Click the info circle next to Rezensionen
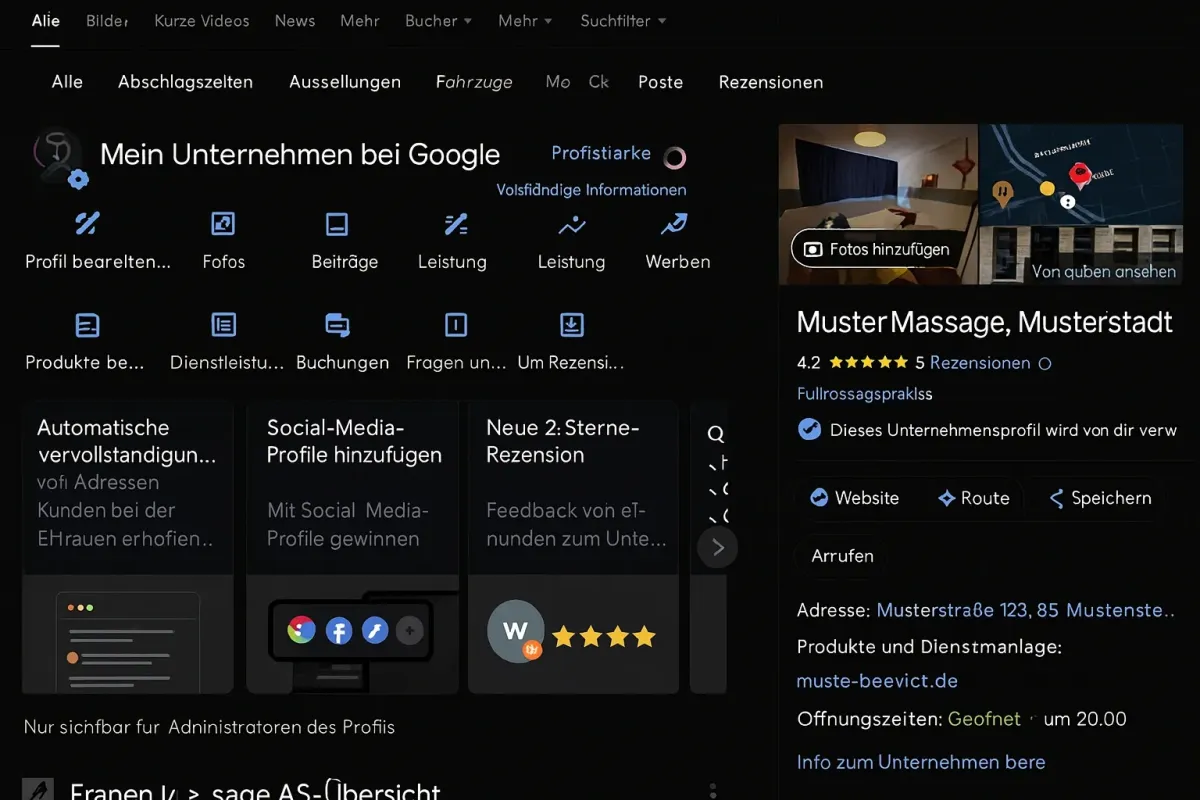The image size is (1200, 800). click(1045, 364)
